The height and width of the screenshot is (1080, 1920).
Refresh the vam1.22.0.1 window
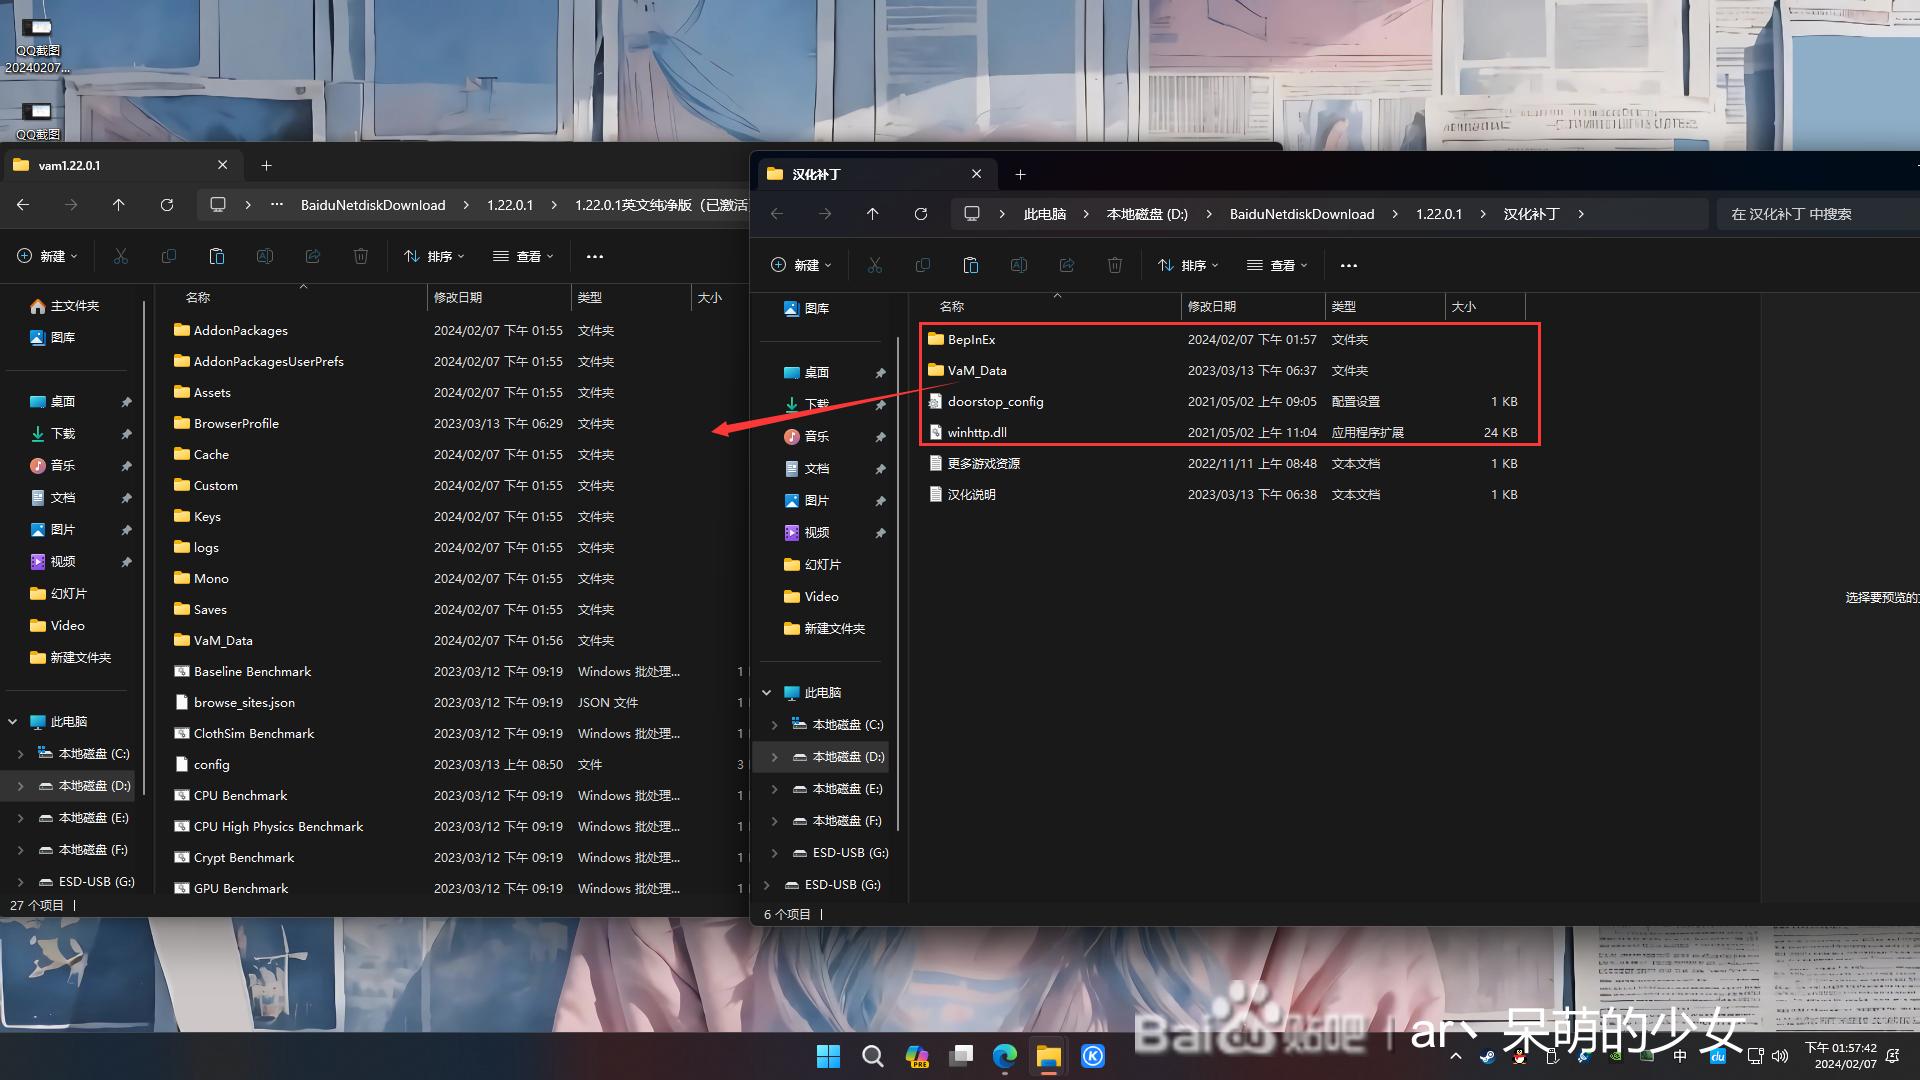(x=167, y=205)
